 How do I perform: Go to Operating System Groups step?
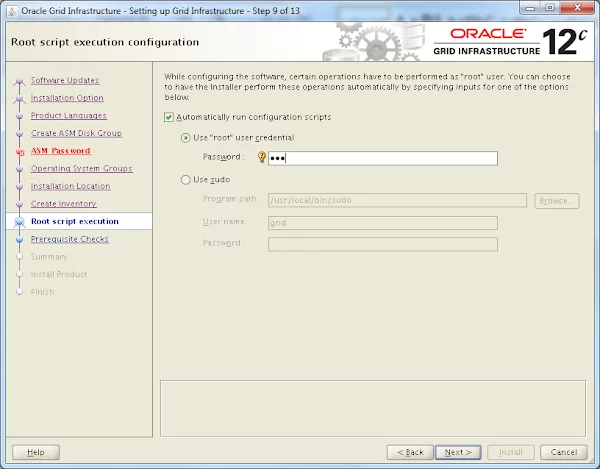(82, 168)
